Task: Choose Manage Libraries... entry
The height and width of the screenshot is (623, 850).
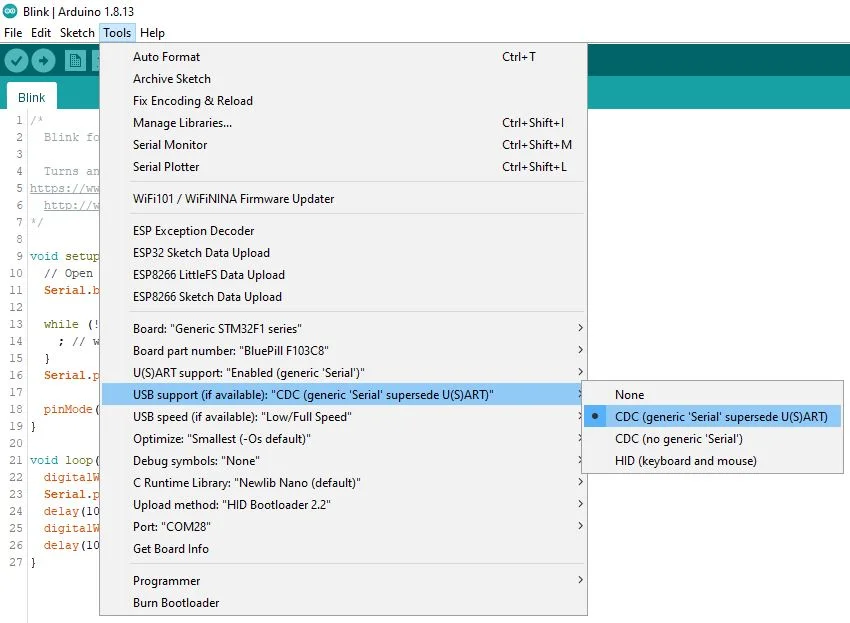Action: 182,123
